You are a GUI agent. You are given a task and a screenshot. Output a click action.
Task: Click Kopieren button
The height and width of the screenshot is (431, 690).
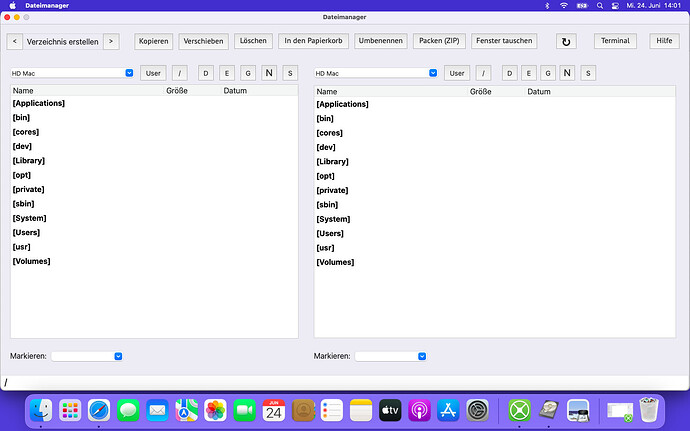pos(154,41)
